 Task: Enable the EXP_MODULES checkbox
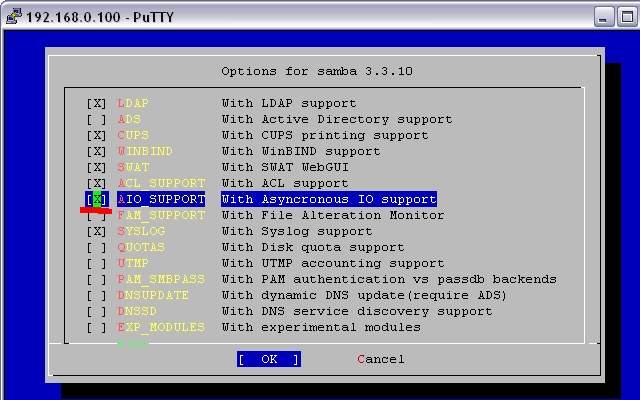[x=96, y=327]
